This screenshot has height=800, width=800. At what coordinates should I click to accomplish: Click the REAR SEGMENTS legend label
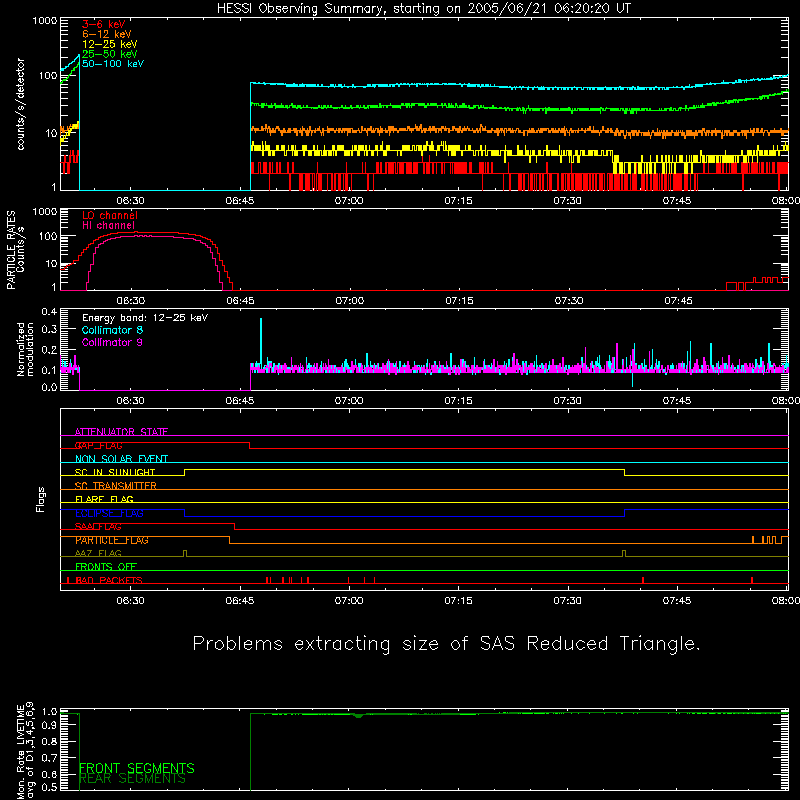(x=132, y=779)
